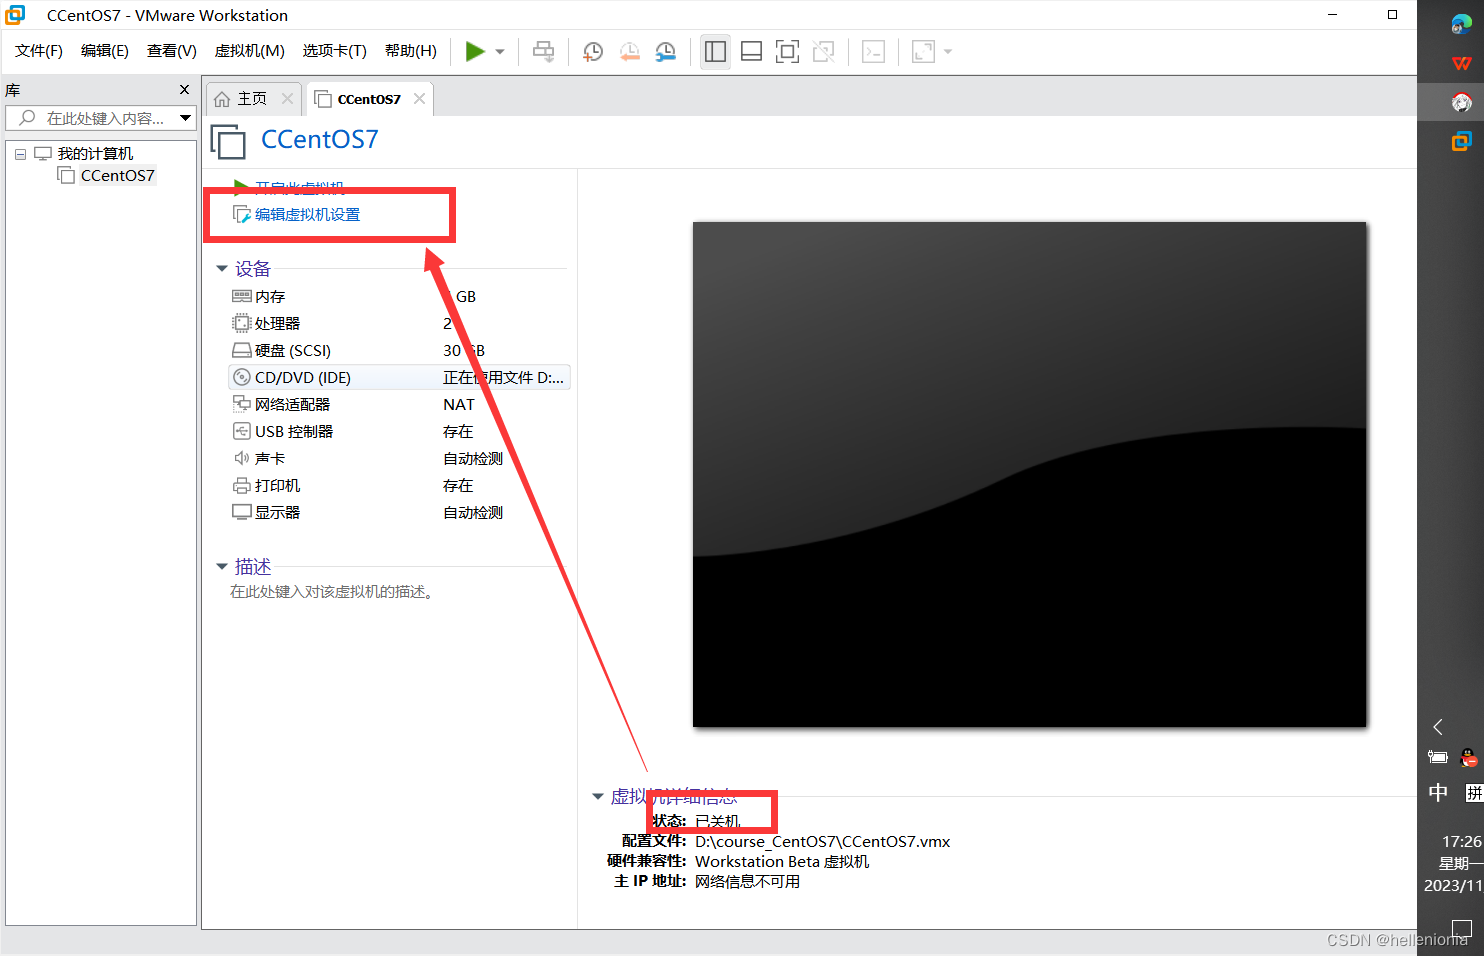
Task: Click the revert to snapshot icon
Action: [629, 51]
